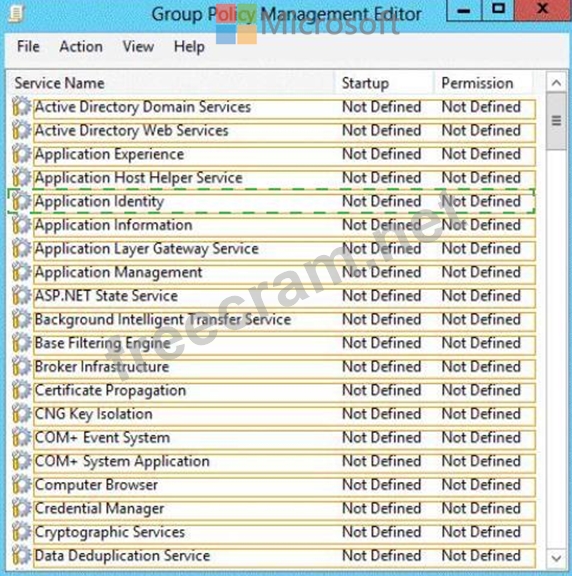
Task: Click the Cryptographic Services gear icon
Action: [21, 532]
